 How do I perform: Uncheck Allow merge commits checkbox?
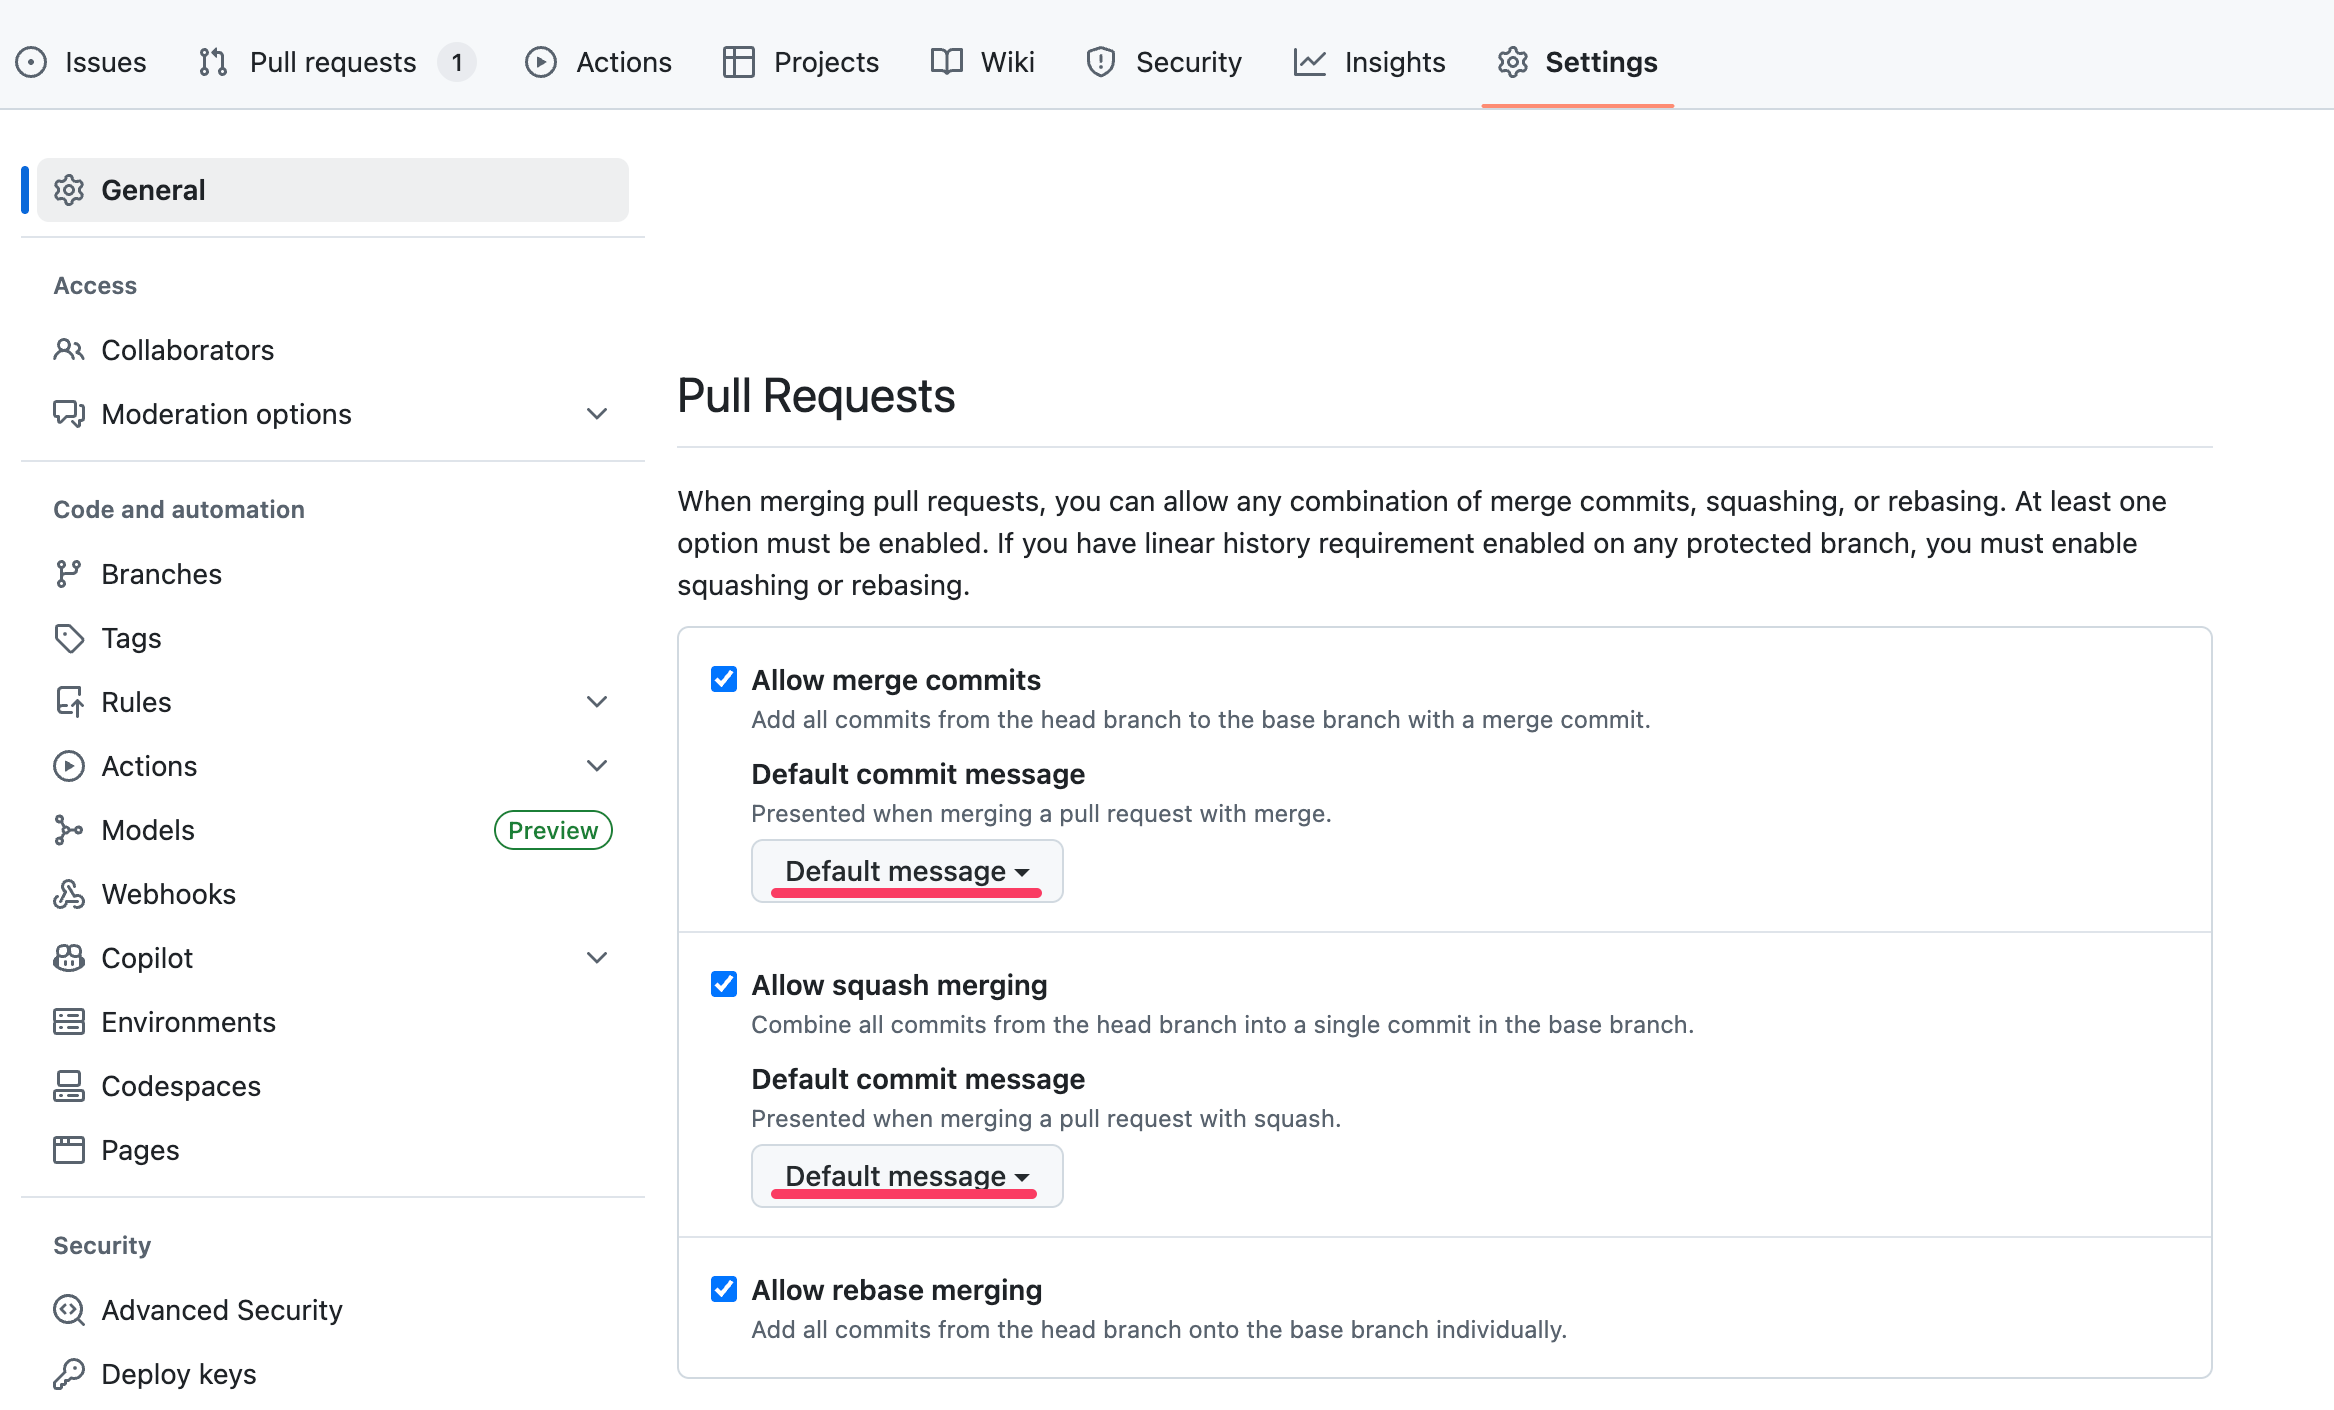724,680
